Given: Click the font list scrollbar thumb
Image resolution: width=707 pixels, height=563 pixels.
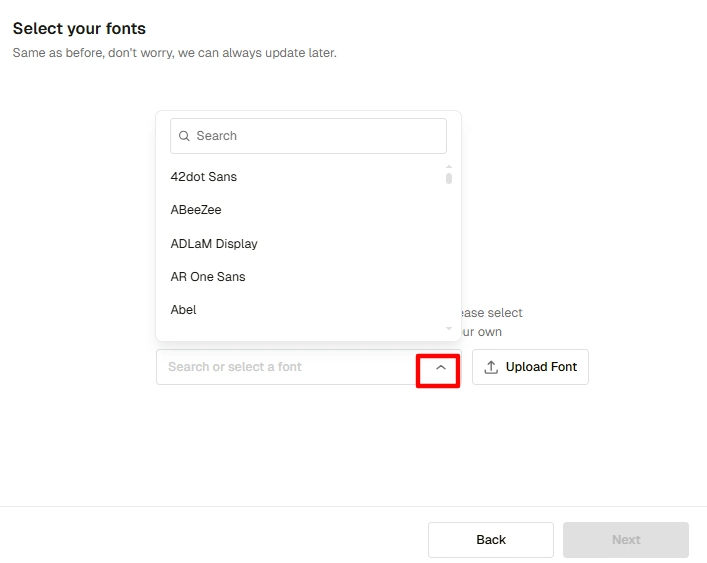Looking at the screenshot, I should coord(449,178).
